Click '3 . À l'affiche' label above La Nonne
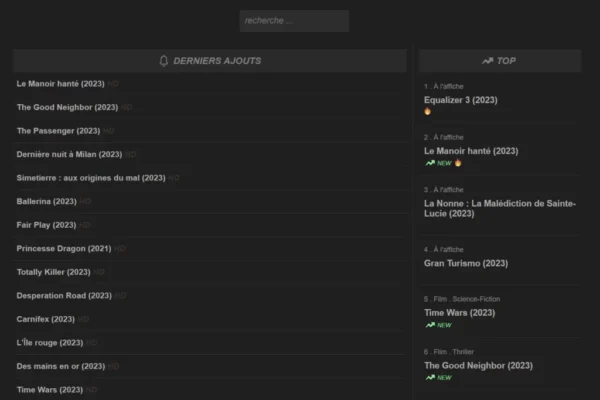600x400 pixels. pos(444,190)
